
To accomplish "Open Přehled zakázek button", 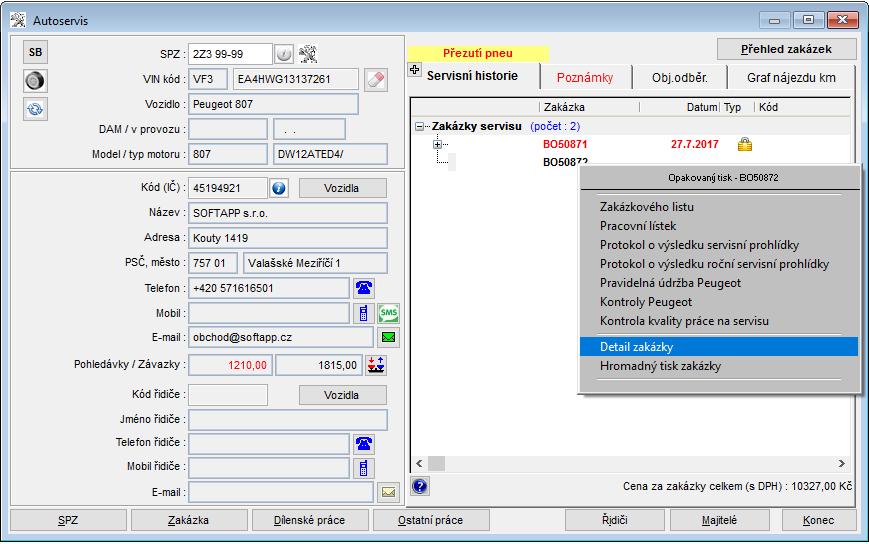I will (786, 49).
